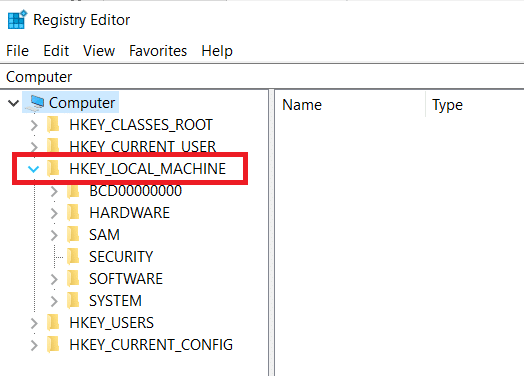Click the Computer monitor icon in tree
Viewport: 524px width, 376px height.
coord(36,103)
